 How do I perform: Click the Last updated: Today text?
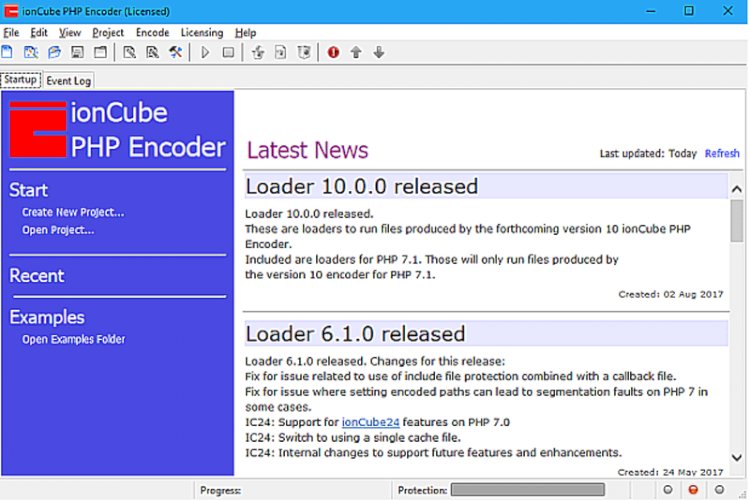click(x=648, y=154)
